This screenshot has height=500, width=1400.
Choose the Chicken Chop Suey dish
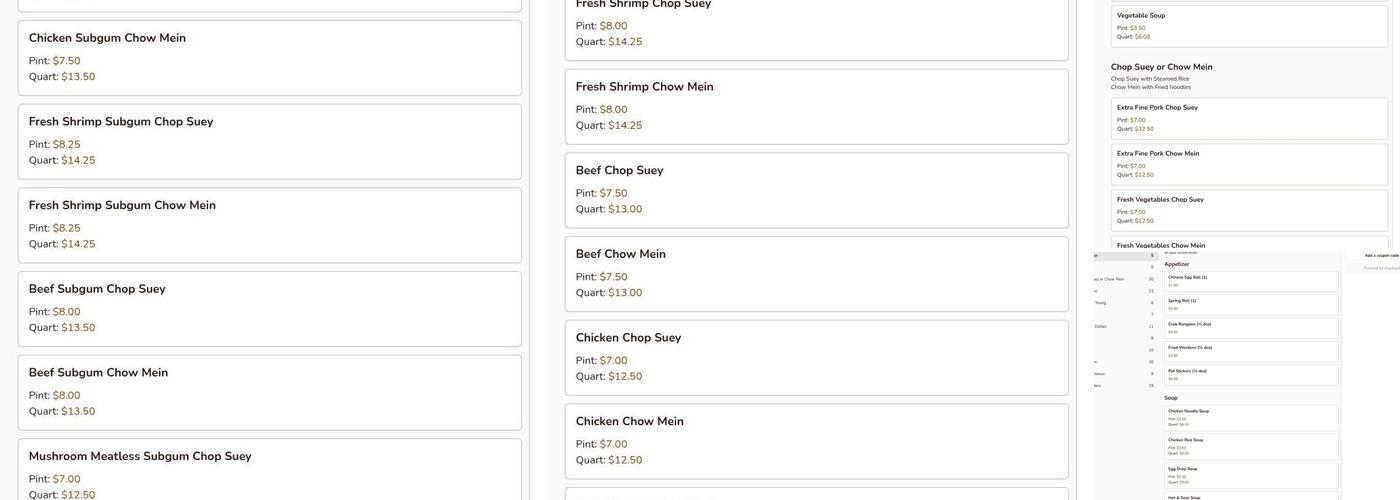click(816, 357)
